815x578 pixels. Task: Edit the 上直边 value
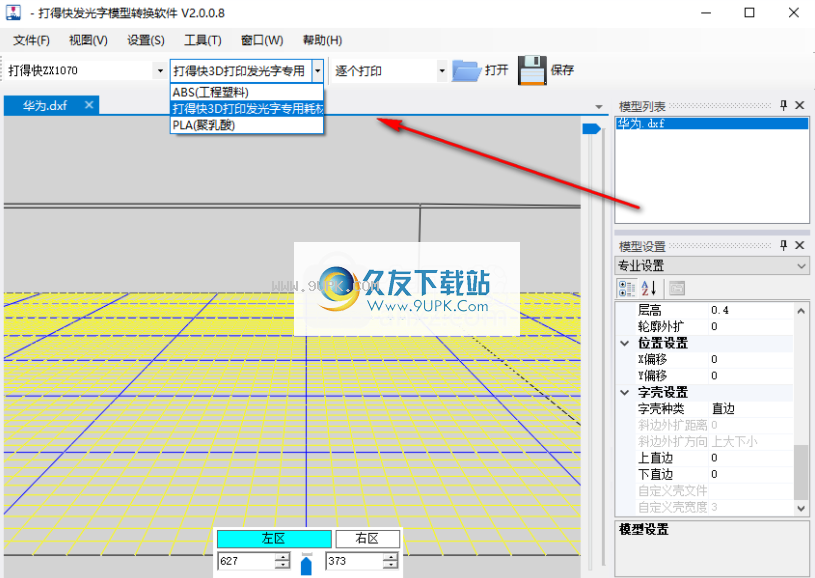[x=751, y=458]
